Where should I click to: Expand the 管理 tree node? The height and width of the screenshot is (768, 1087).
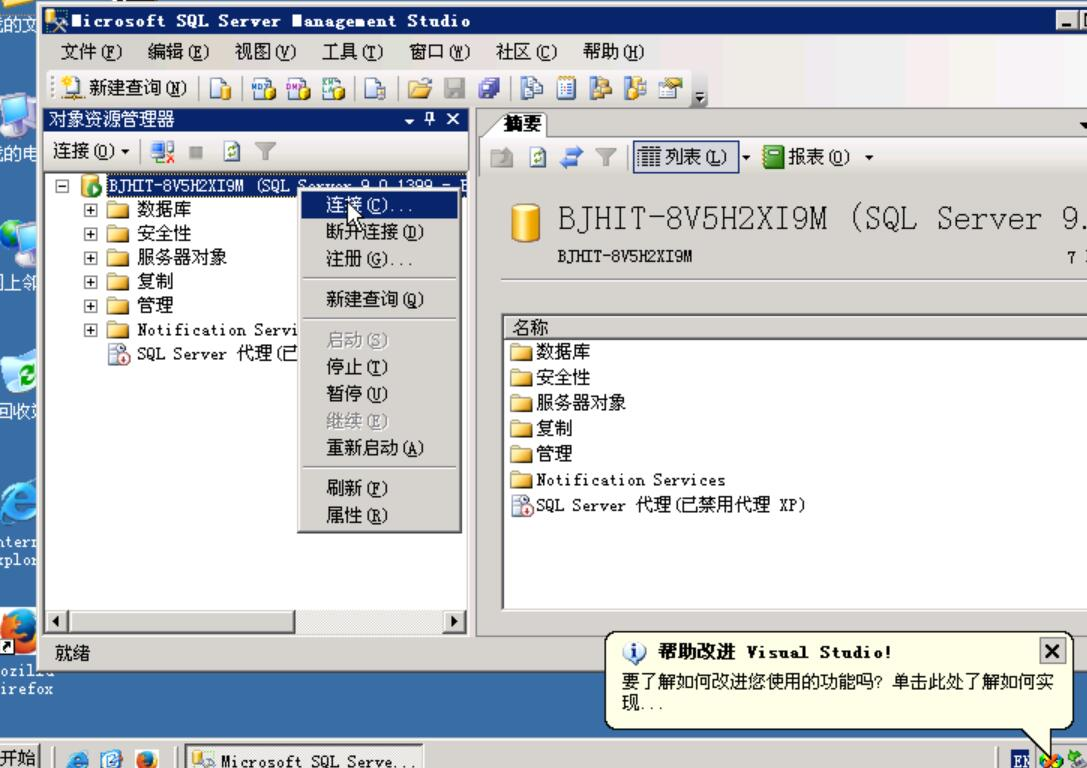click(90, 306)
